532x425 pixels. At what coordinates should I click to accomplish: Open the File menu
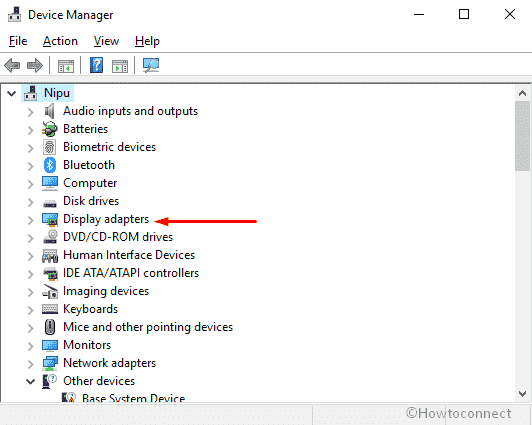[x=18, y=41]
